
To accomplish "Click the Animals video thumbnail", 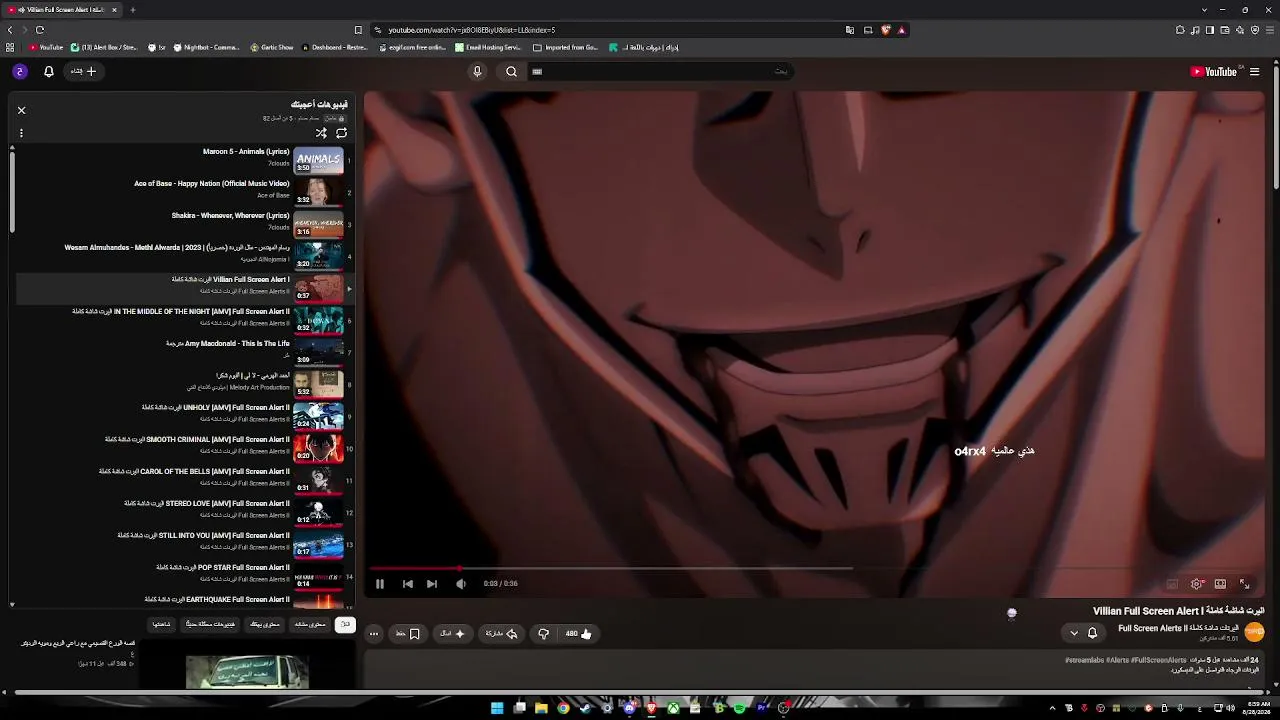I will tap(319, 160).
